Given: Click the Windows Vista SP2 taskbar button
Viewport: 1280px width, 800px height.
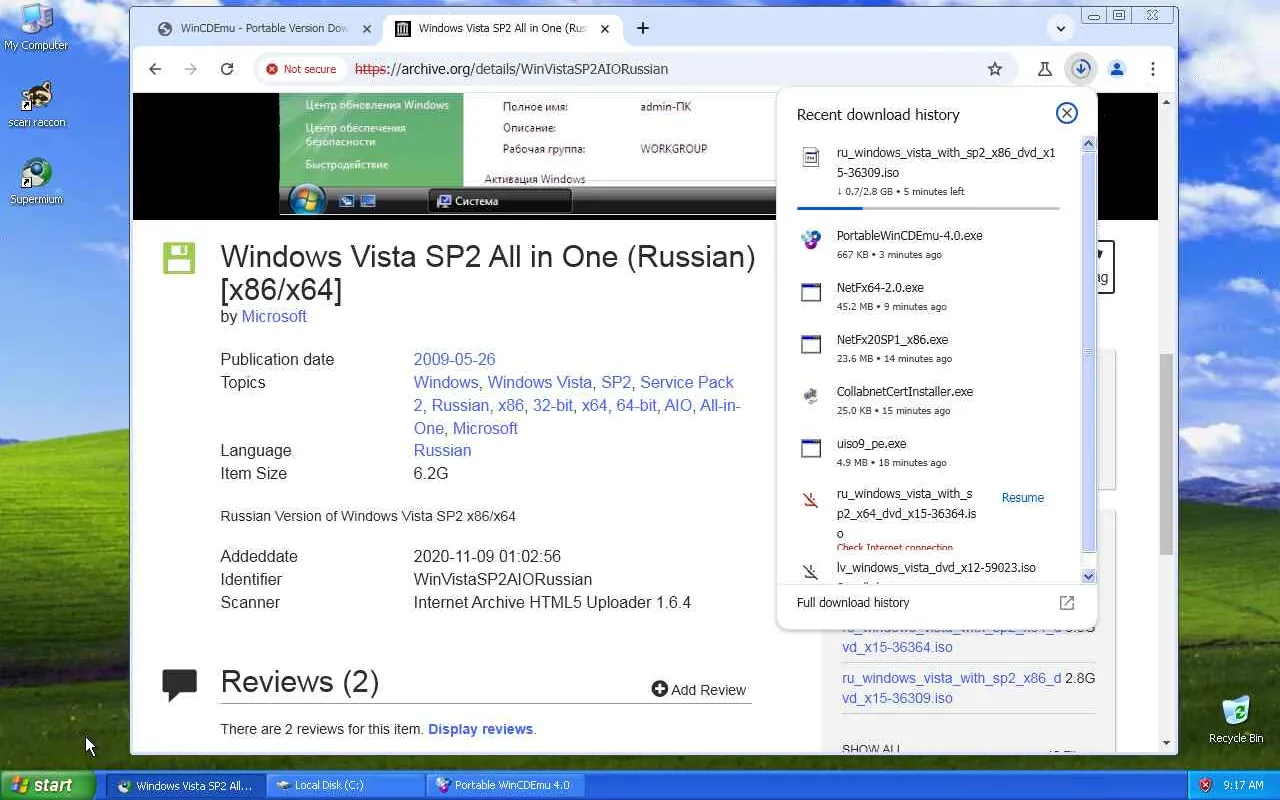Looking at the screenshot, I should pyautogui.click(x=186, y=785).
